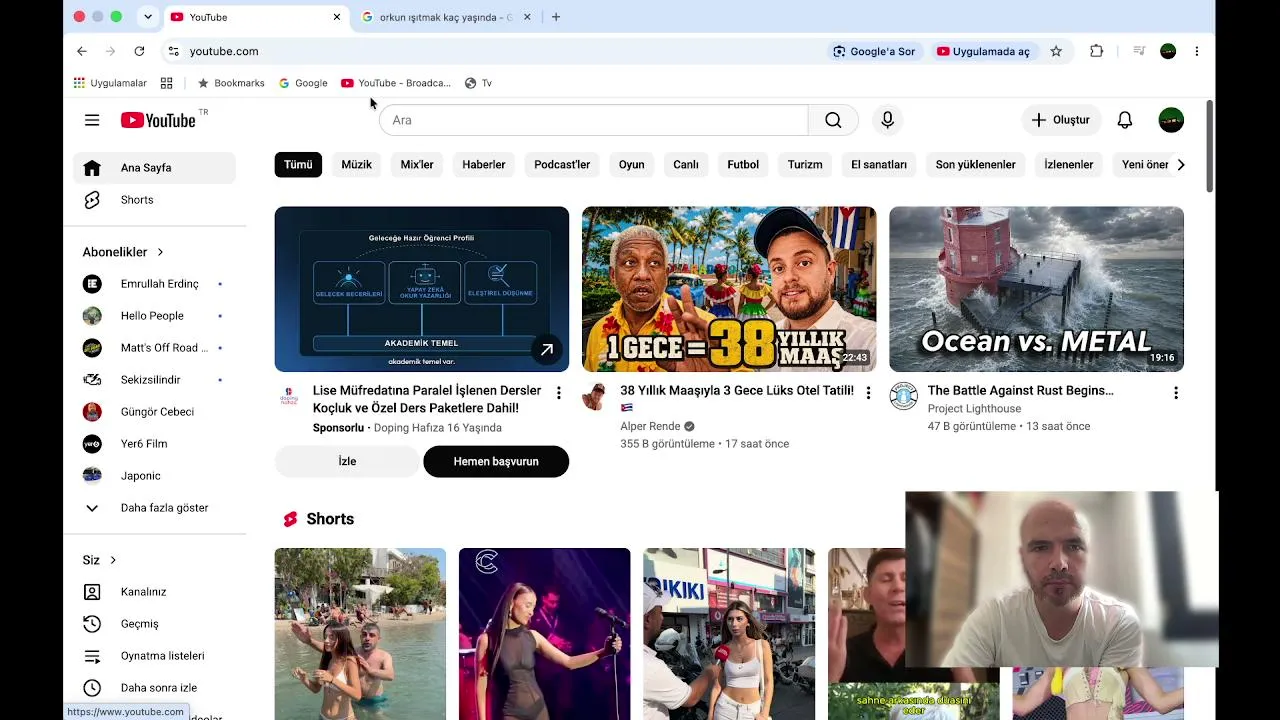Select the Canlı filter chip
This screenshot has height=720, width=1280.
click(686, 165)
